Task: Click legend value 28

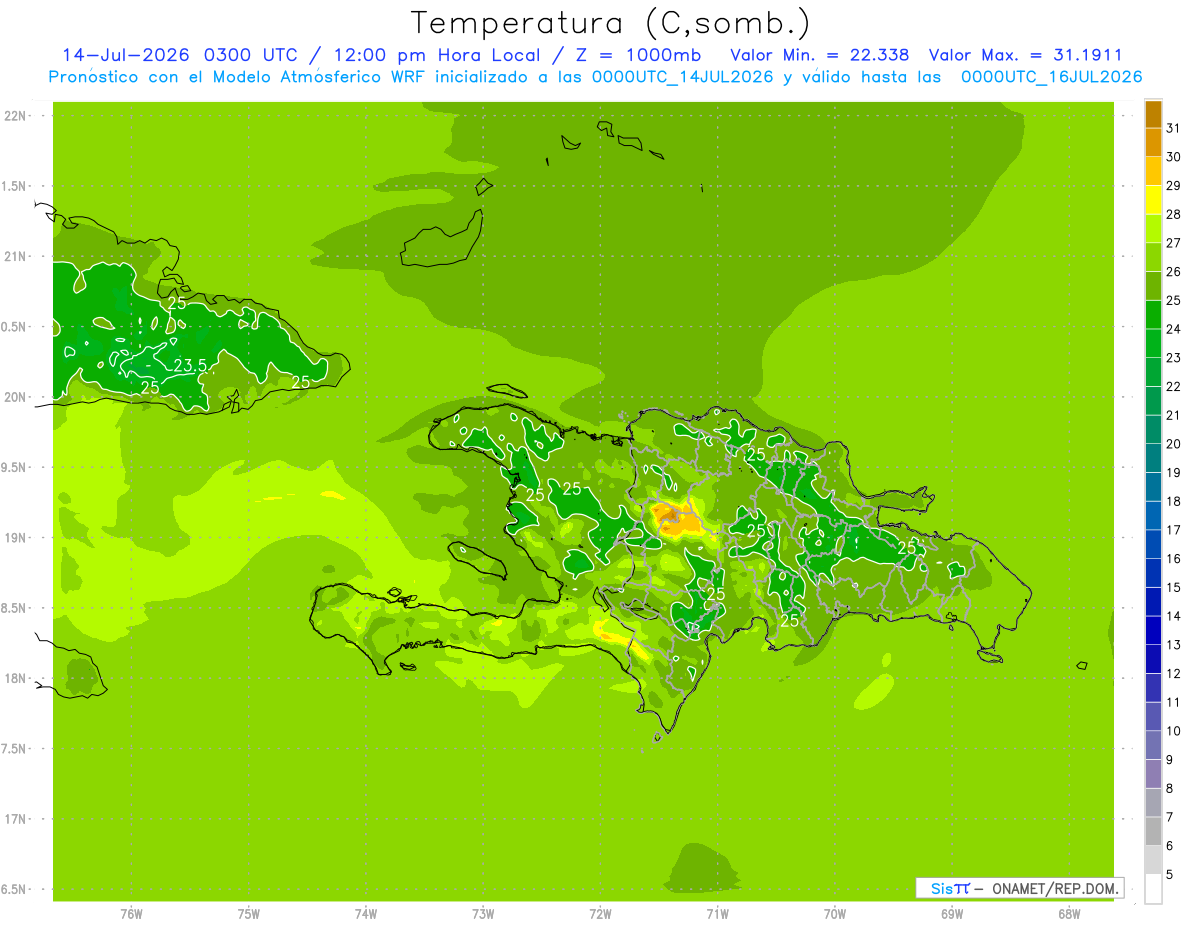Action: click(x=1174, y=214)
